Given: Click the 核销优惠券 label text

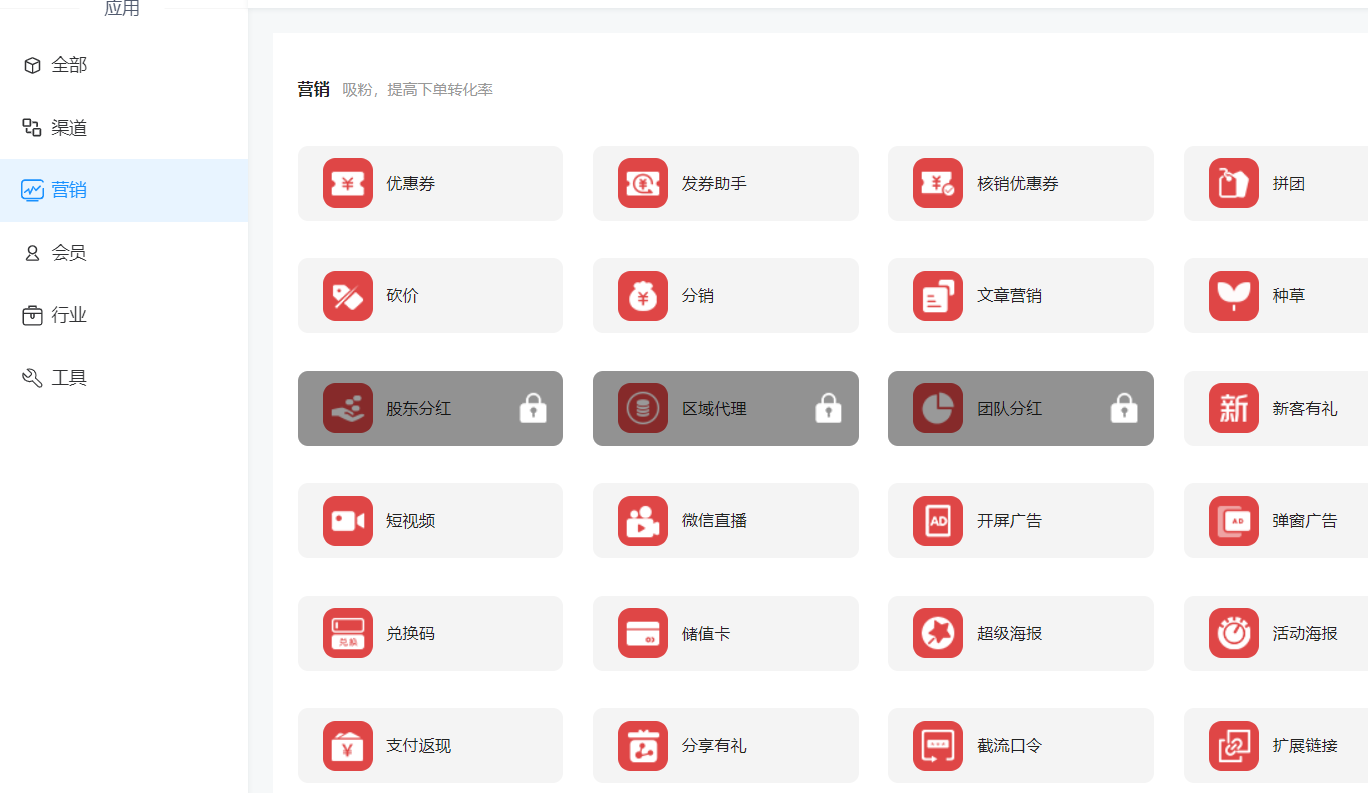Looking at the screenshot, I should tap(1018, 184).
